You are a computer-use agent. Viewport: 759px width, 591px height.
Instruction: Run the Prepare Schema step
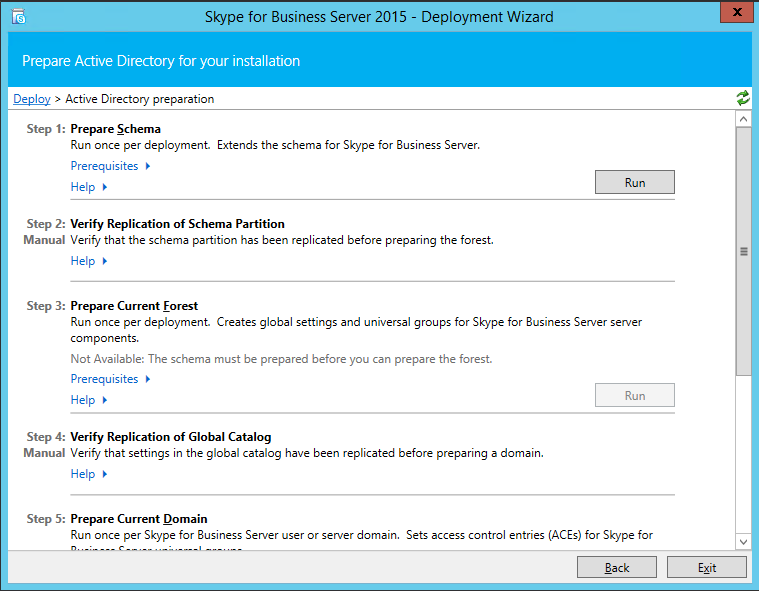pyautogui.click(x=634, y=182)
